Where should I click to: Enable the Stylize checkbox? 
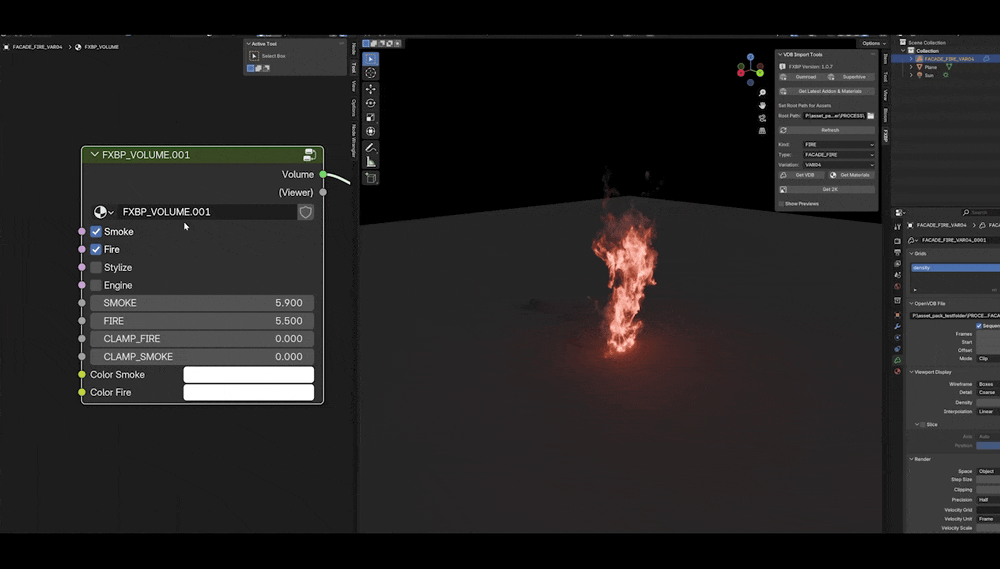coord(96,267)
